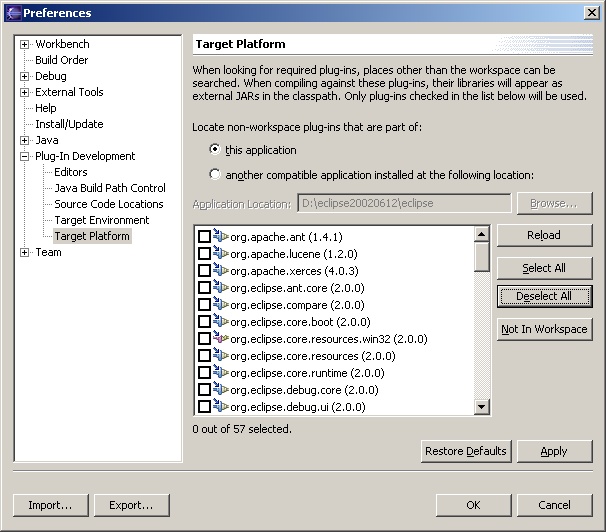Viewport: 606px width, 532px height.
Task: Click the plug-in list scrollbar down arrow
Action: (482, 407)
